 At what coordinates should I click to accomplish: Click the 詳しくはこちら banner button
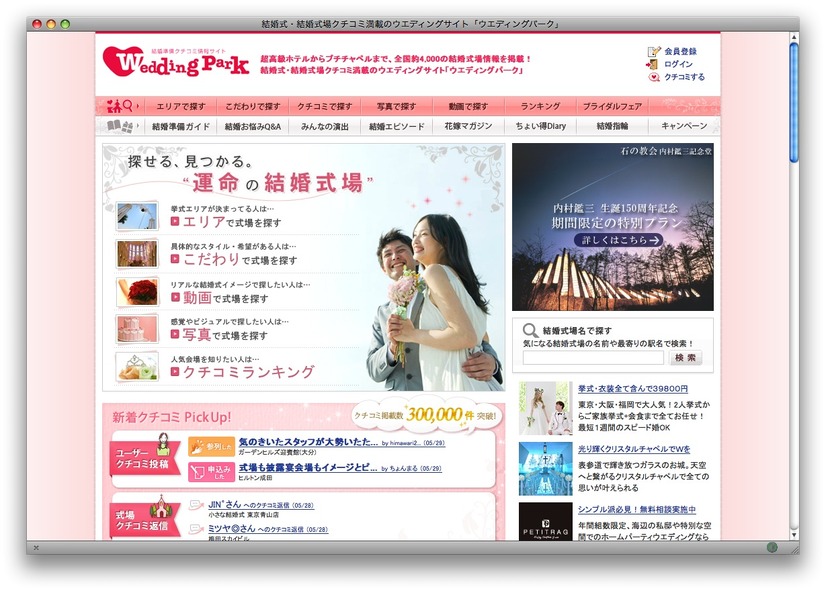618,240
